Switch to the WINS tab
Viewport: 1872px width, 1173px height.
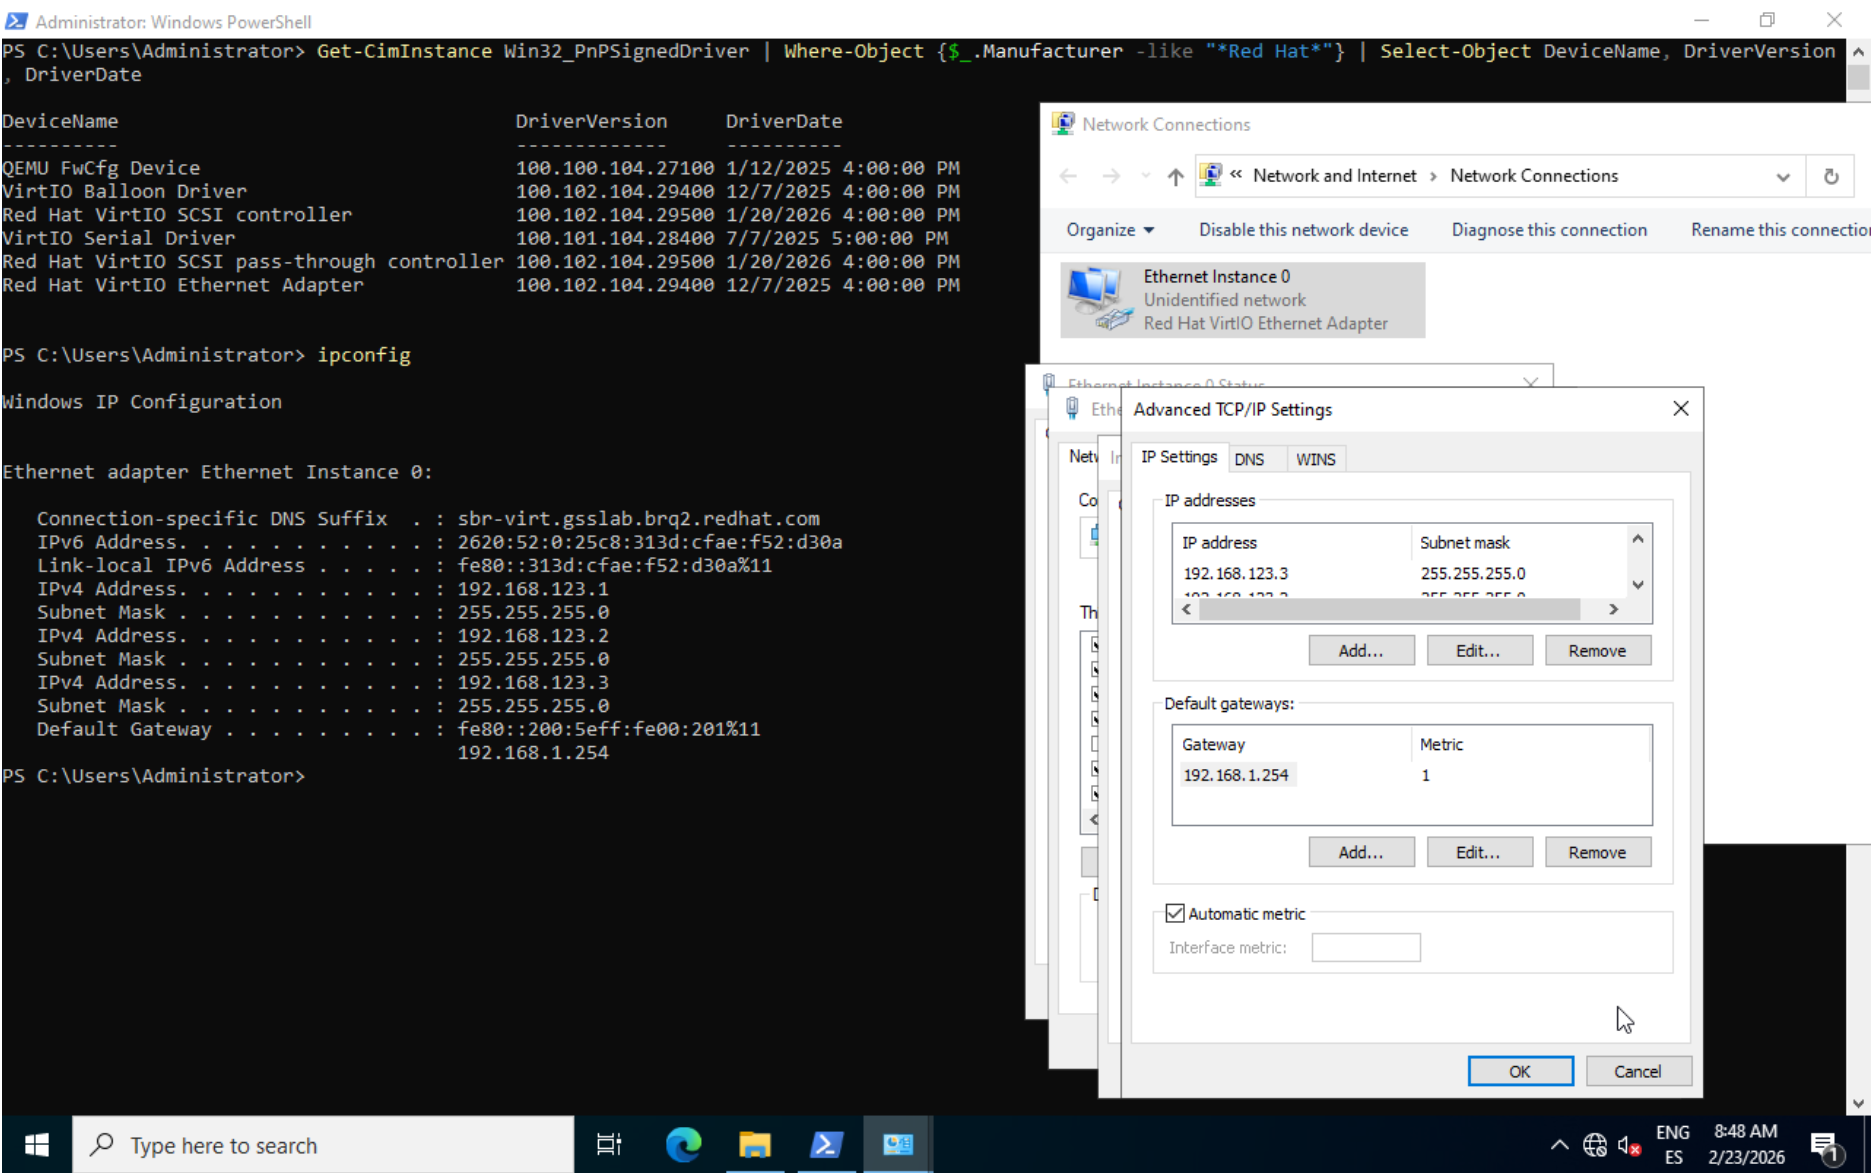(x=1315, y=459)
